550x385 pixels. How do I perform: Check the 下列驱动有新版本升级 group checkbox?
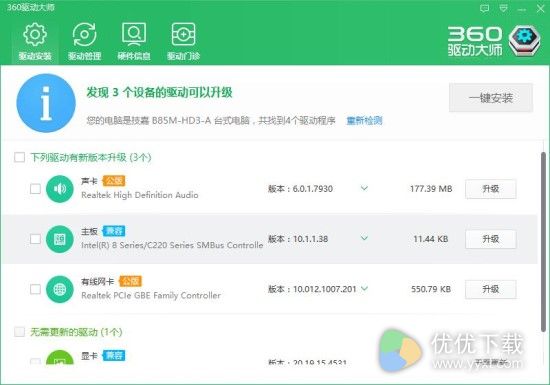click(x=19, y=157)
